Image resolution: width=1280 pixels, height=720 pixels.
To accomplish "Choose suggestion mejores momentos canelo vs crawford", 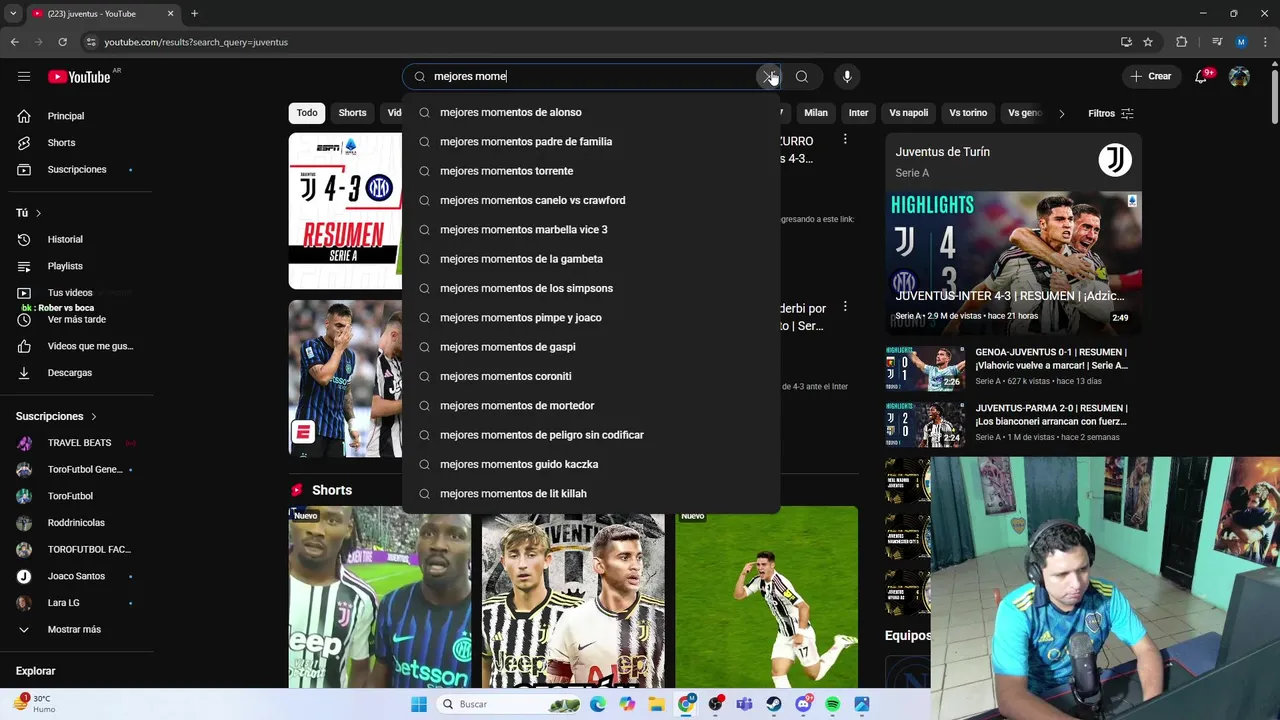I will 591,200.
